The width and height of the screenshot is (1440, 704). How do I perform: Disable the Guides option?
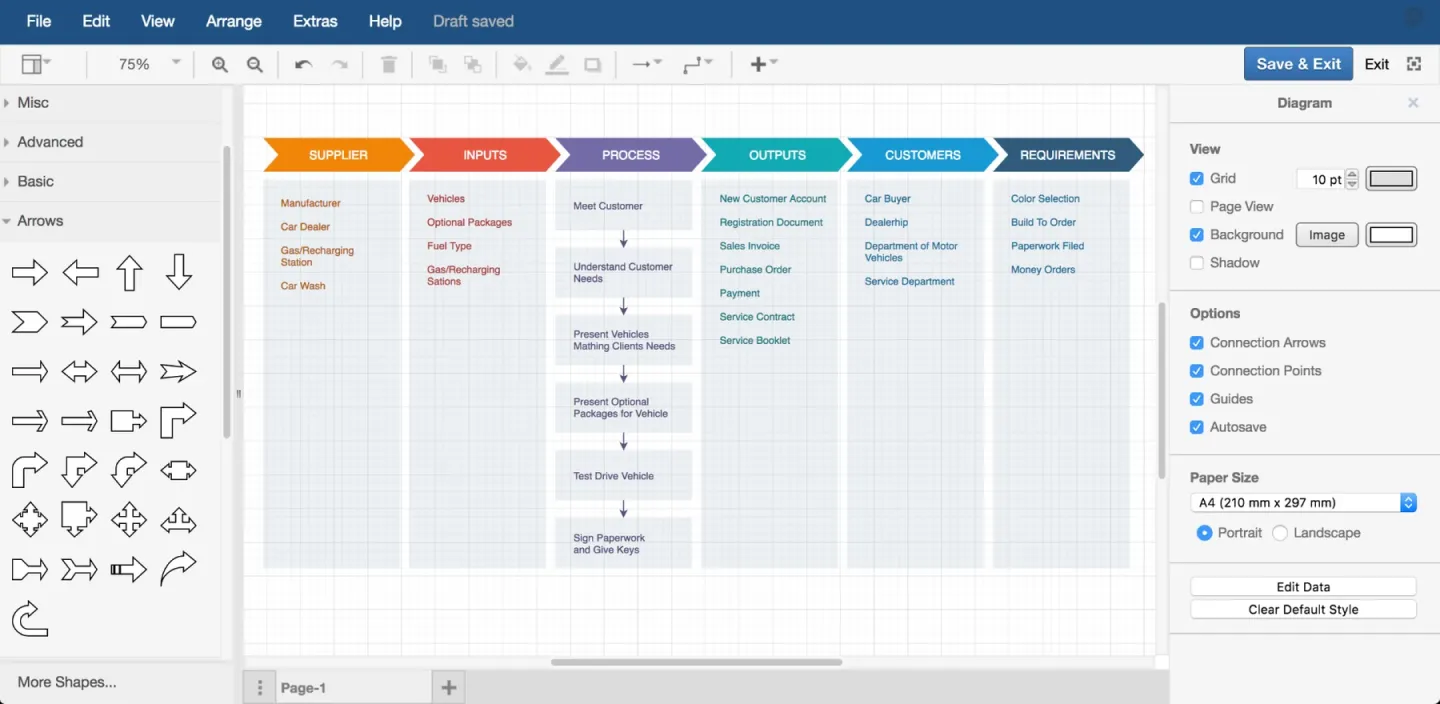pos(1197,398)
